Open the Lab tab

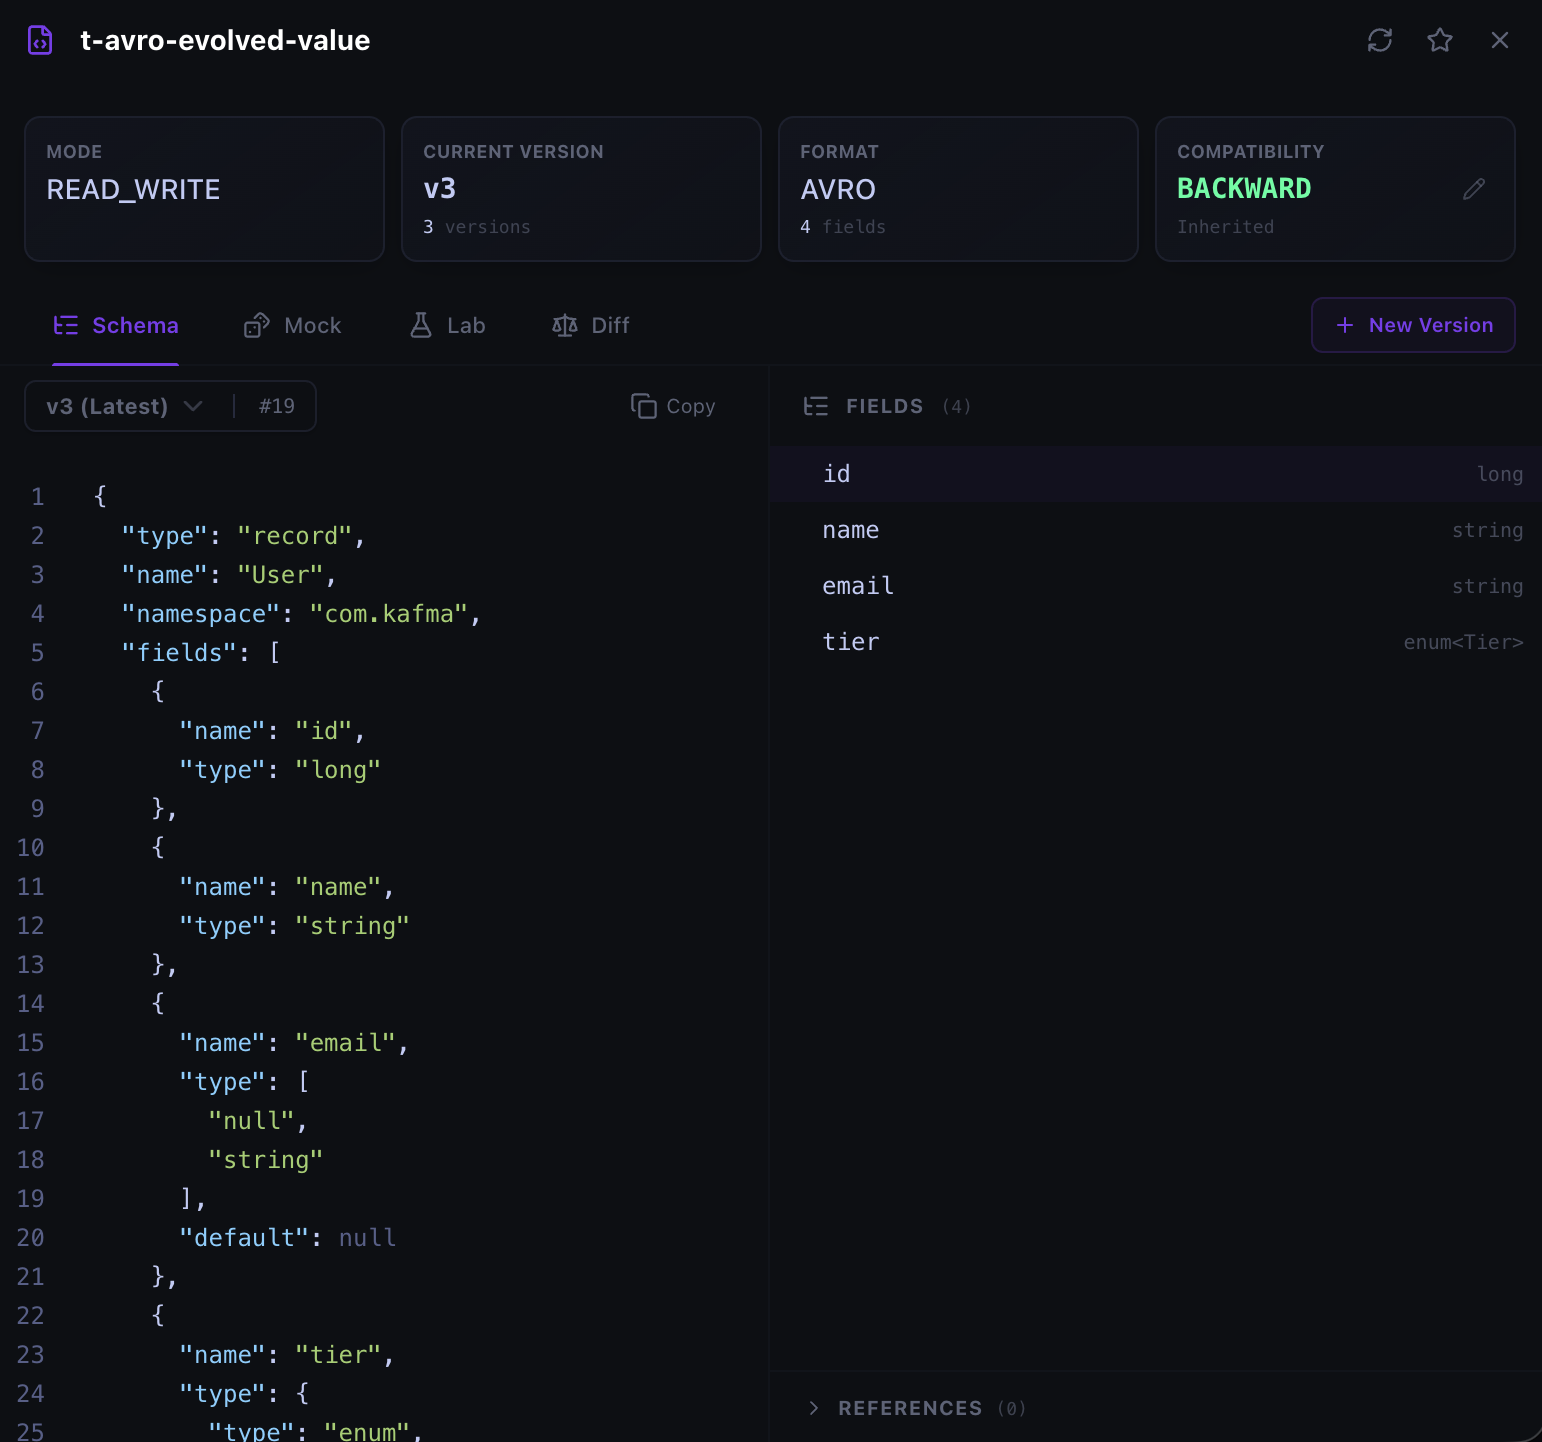[447, 325]
